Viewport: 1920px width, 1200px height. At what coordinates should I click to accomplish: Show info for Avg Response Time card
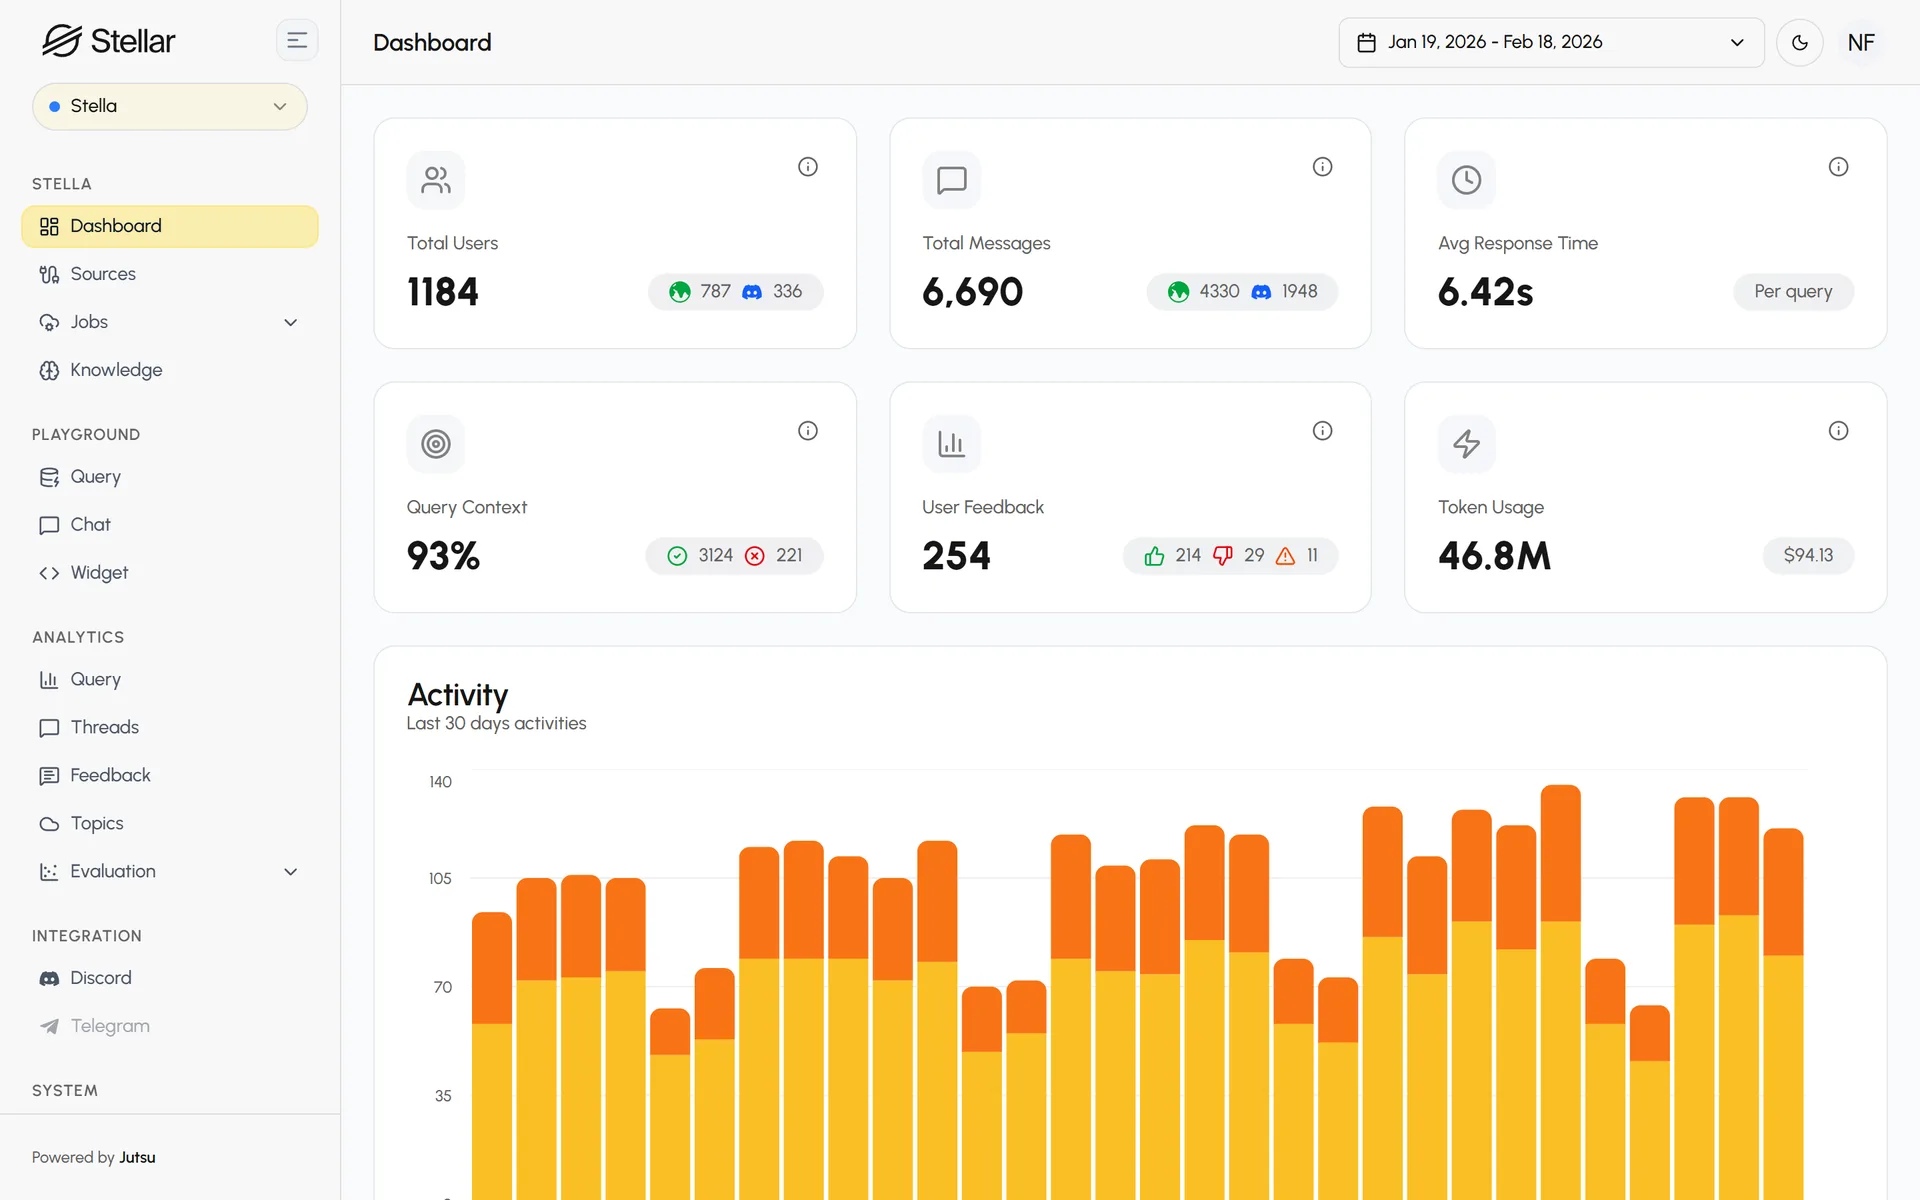(x=1838, y=167)
